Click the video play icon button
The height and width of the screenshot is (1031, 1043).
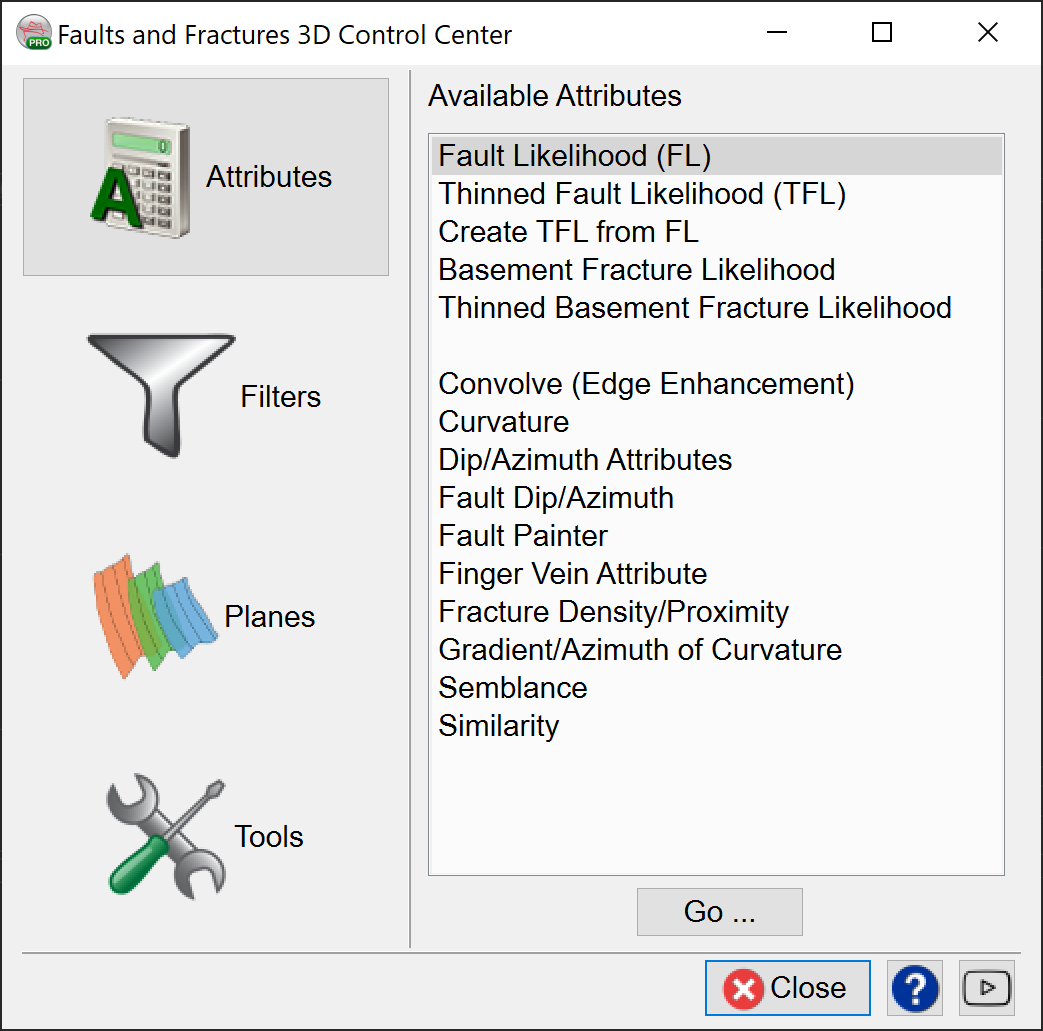(987, 988)
